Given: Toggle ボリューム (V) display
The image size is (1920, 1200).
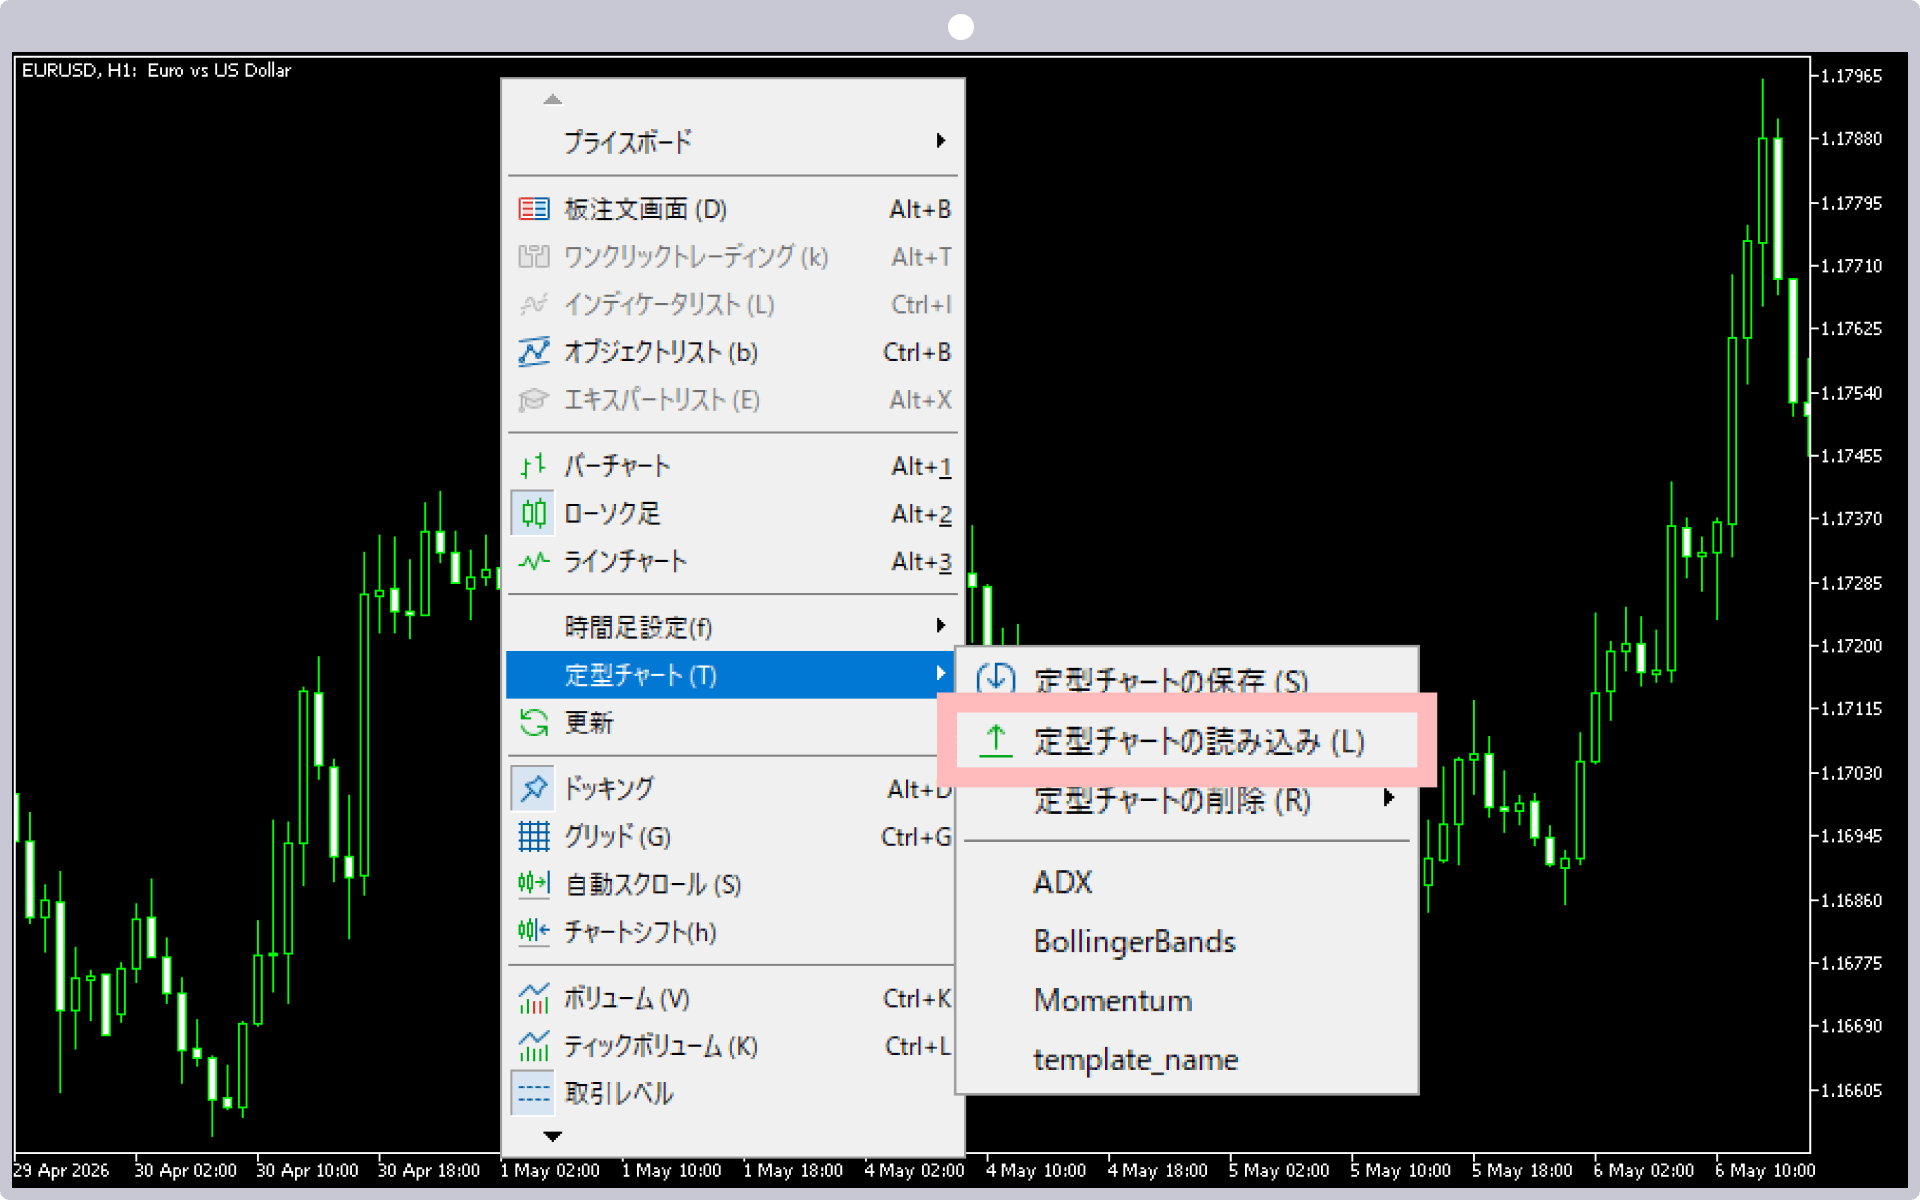Looking at the screenshot, I should 732,998.
